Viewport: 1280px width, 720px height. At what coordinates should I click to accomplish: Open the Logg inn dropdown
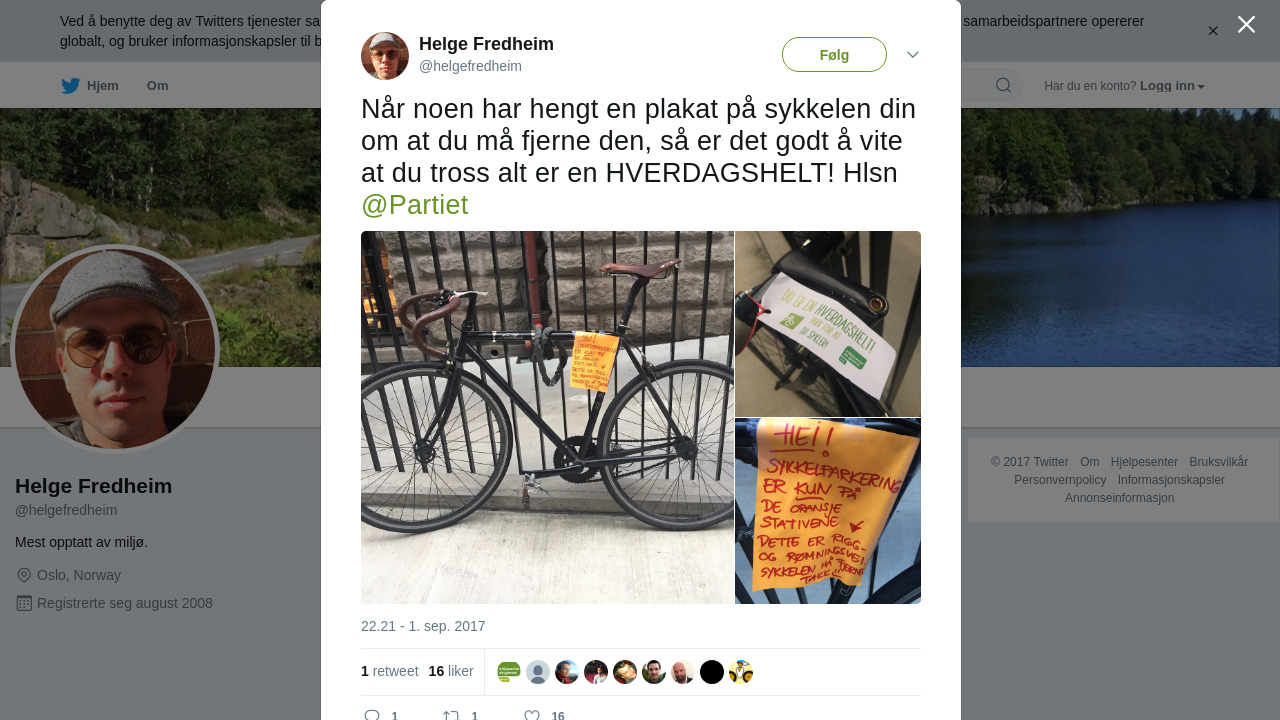point(1172,86)
